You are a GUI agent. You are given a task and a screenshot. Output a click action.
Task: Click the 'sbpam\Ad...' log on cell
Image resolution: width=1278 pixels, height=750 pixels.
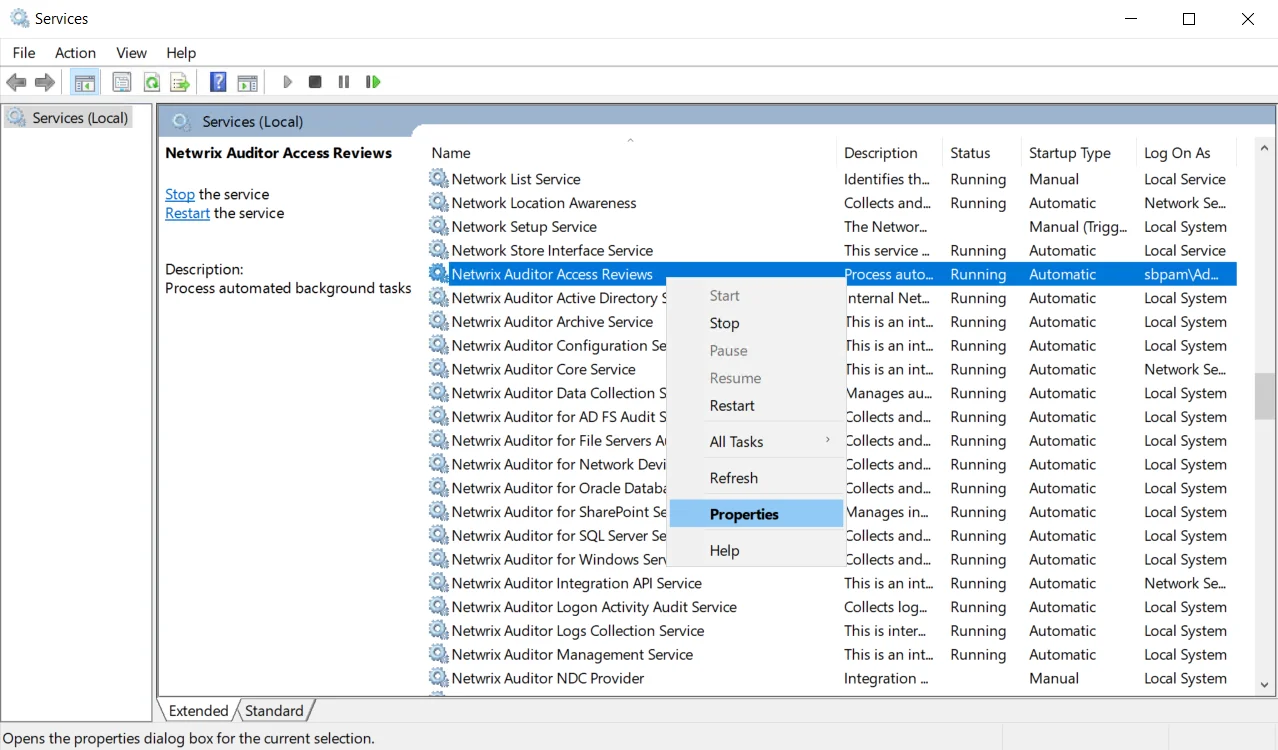[1181, 274]
